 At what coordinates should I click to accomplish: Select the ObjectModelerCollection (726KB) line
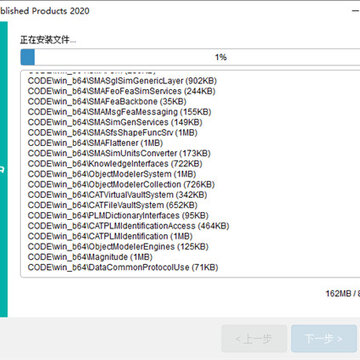(121, 184)
